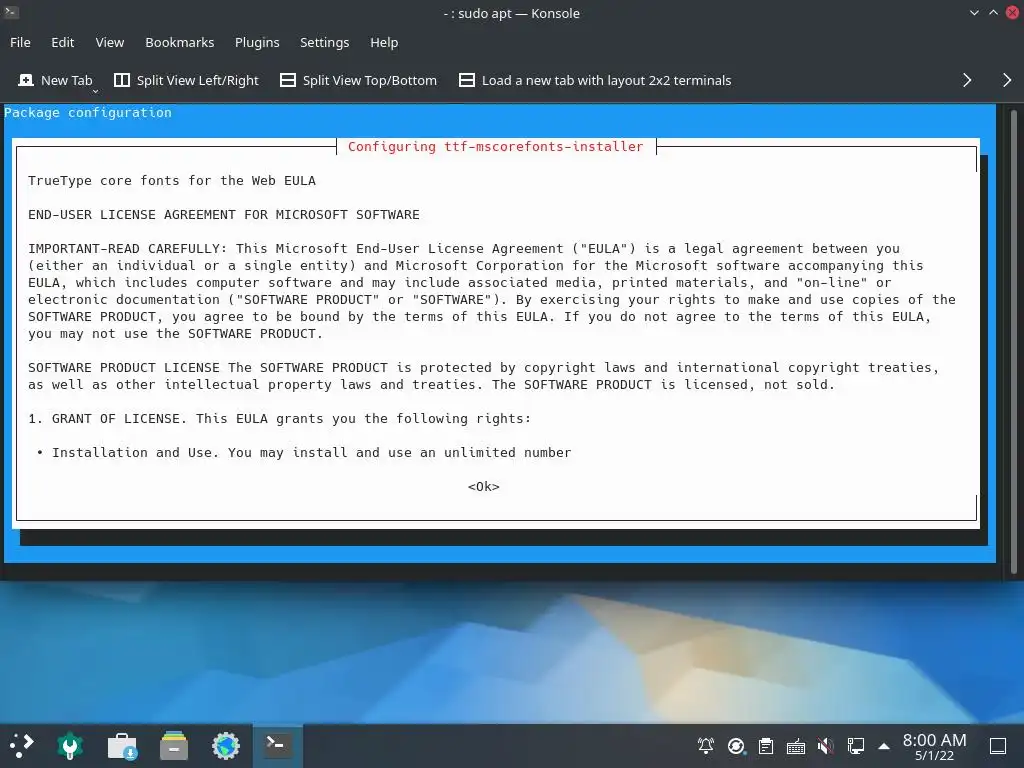The width and height of the screenshot is (1024, 768).
Task: Click Split View Top/Bottom
Action: 359,80
